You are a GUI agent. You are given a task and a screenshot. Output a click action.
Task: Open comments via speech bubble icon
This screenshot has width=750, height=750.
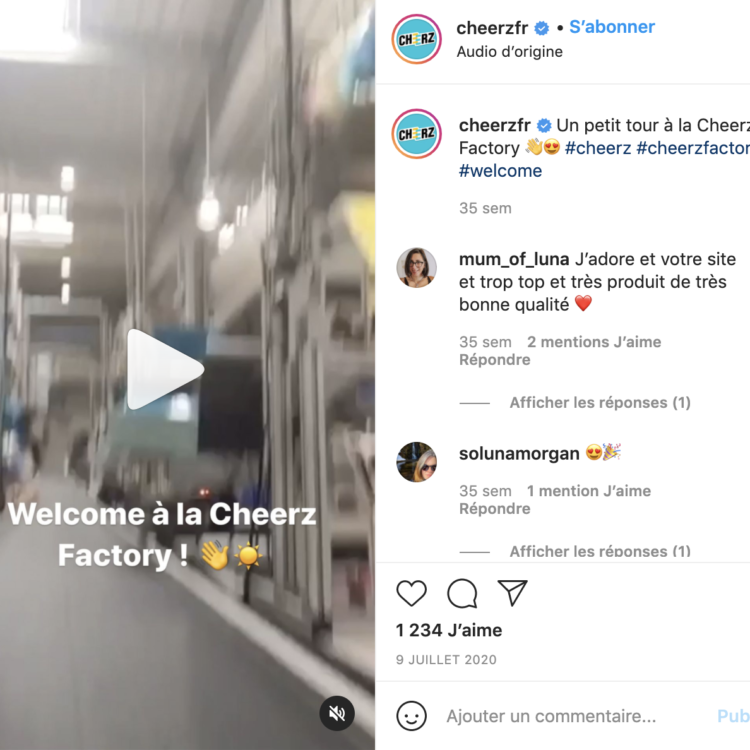(x=462, y=593)
